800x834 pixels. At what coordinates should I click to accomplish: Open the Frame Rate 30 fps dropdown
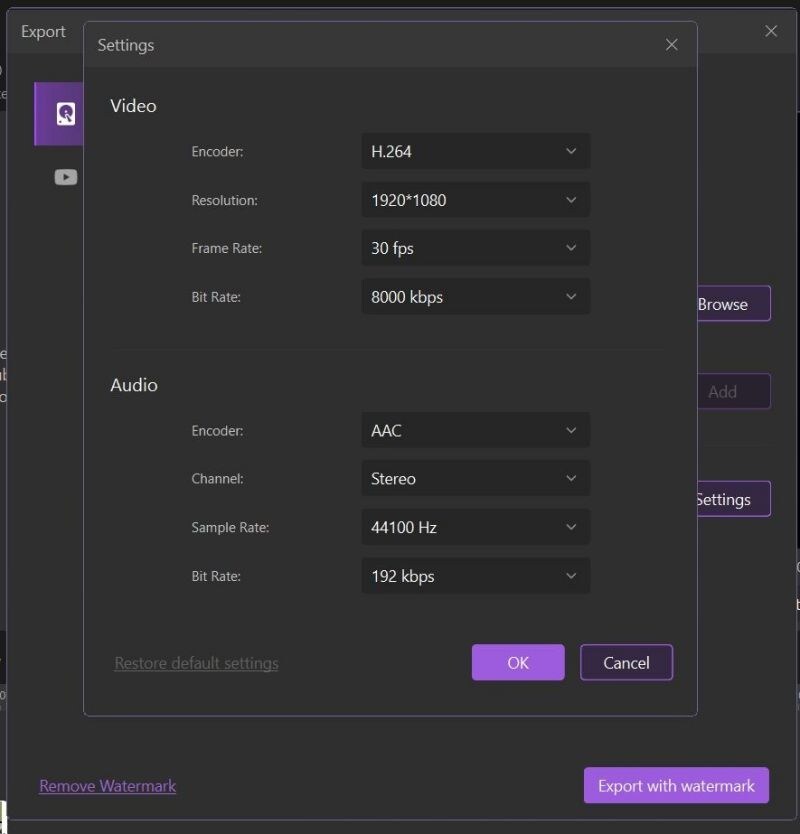(475, 248)
